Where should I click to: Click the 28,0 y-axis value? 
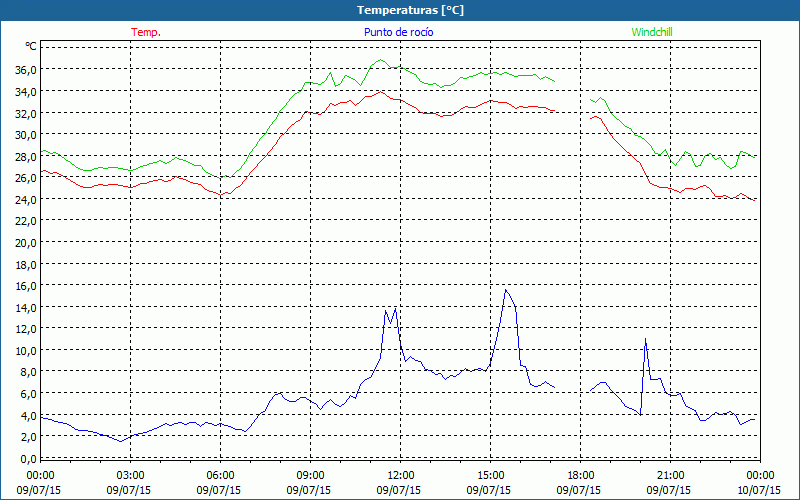tap(25, 157)
